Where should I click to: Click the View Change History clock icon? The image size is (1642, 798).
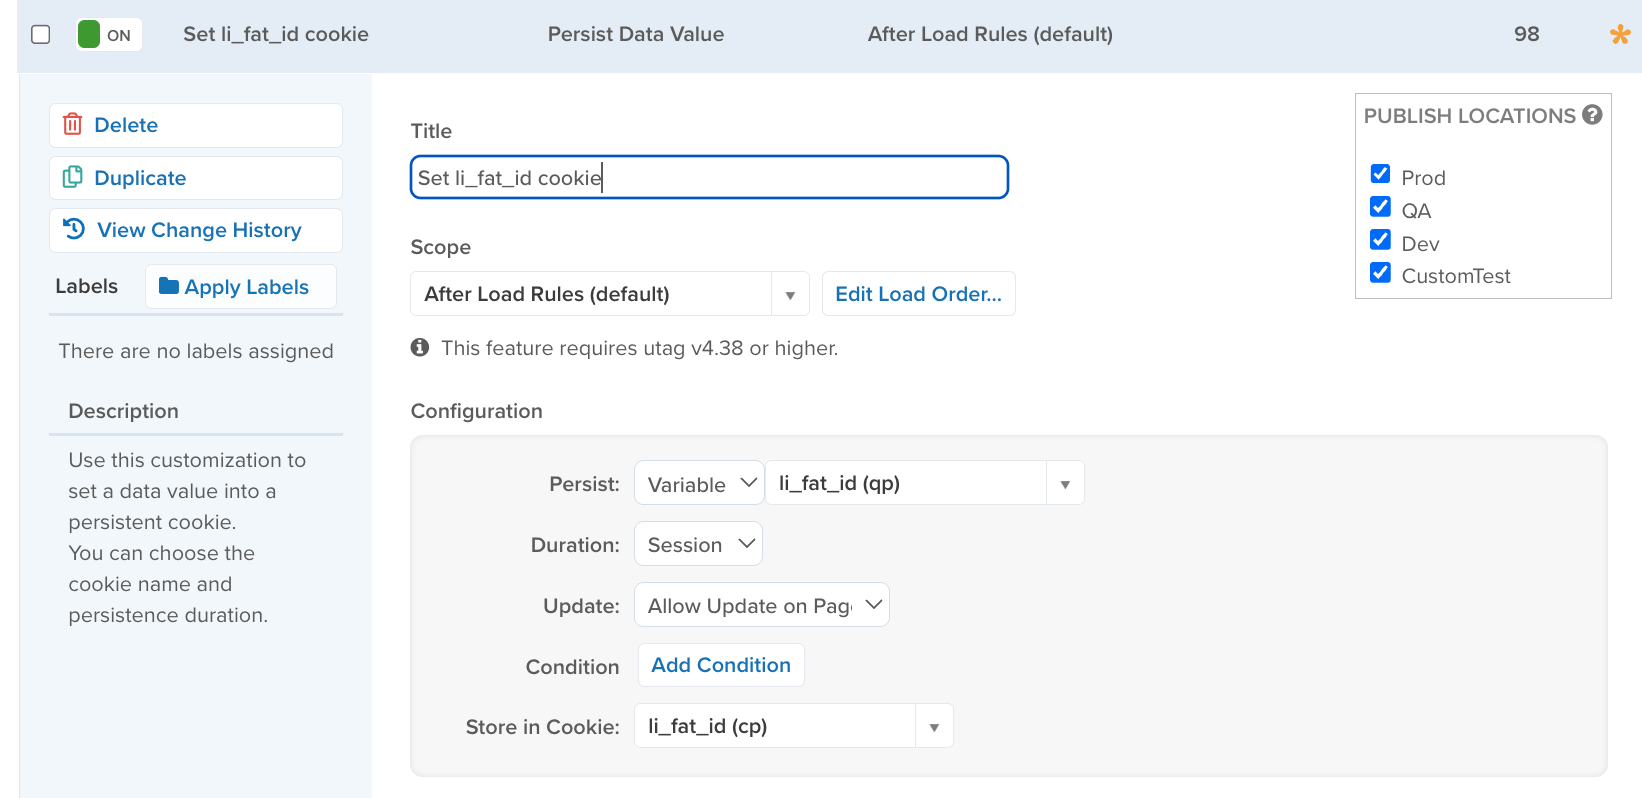coord(74,229)
